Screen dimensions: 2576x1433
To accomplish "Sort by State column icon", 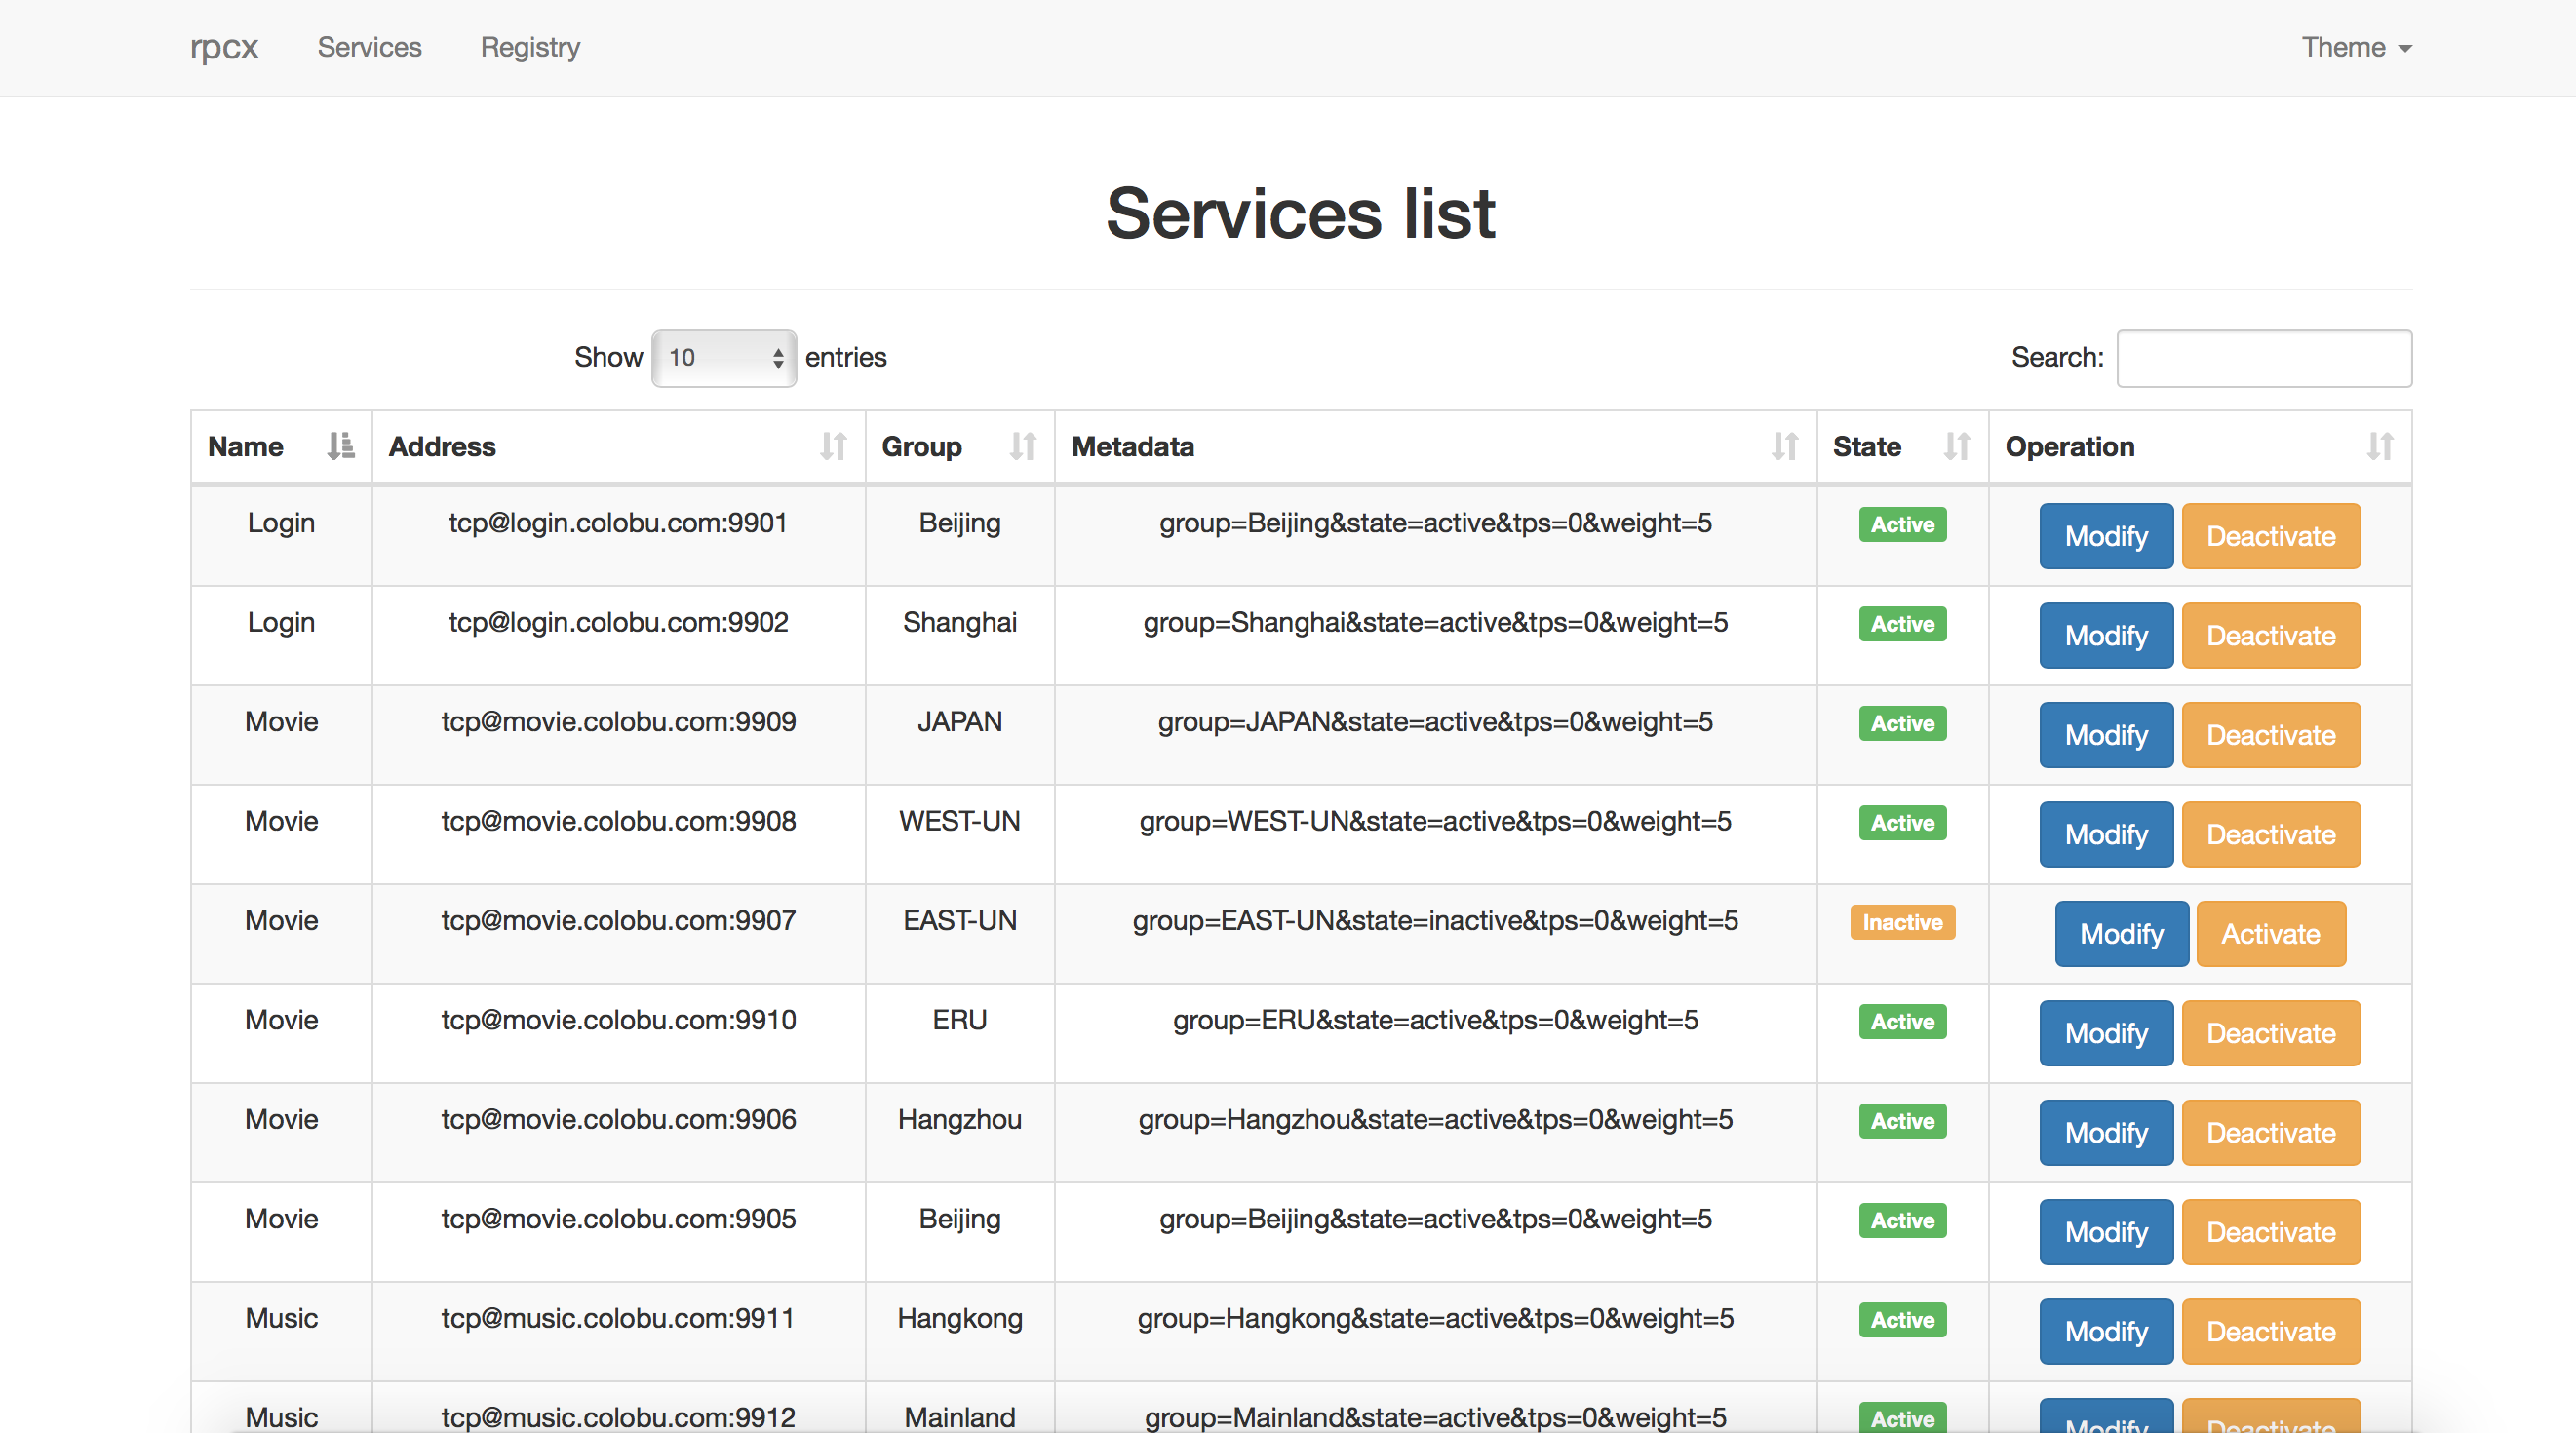I will coord(1956,446).
